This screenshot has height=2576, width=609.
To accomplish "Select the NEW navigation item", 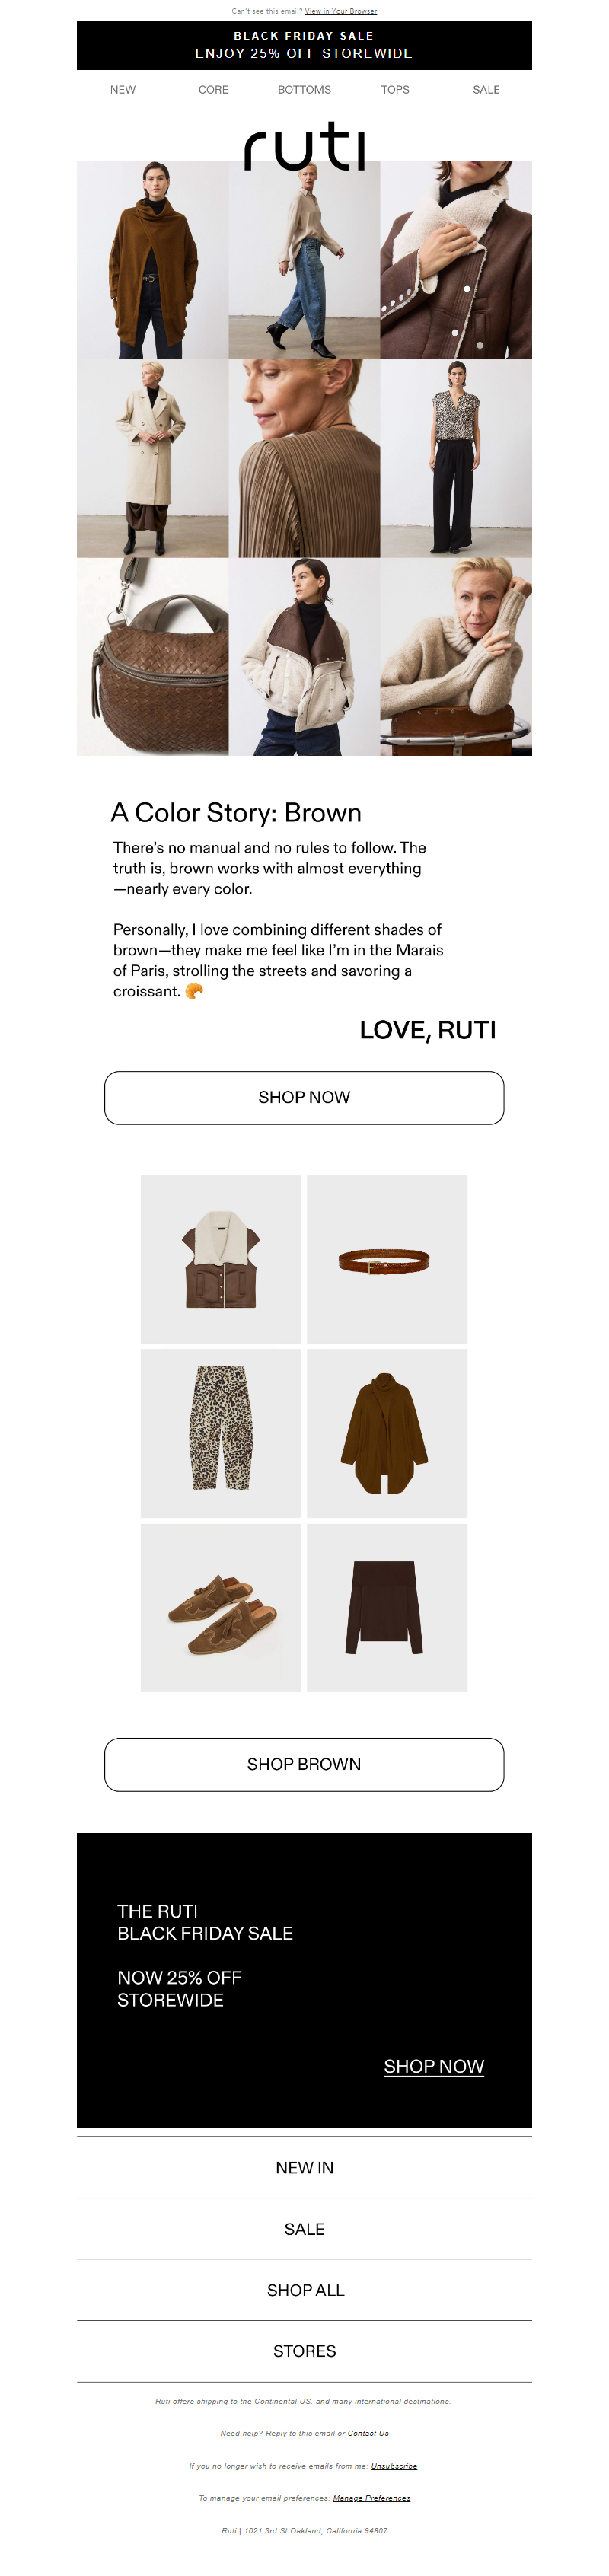I will [x=122, y=90].
